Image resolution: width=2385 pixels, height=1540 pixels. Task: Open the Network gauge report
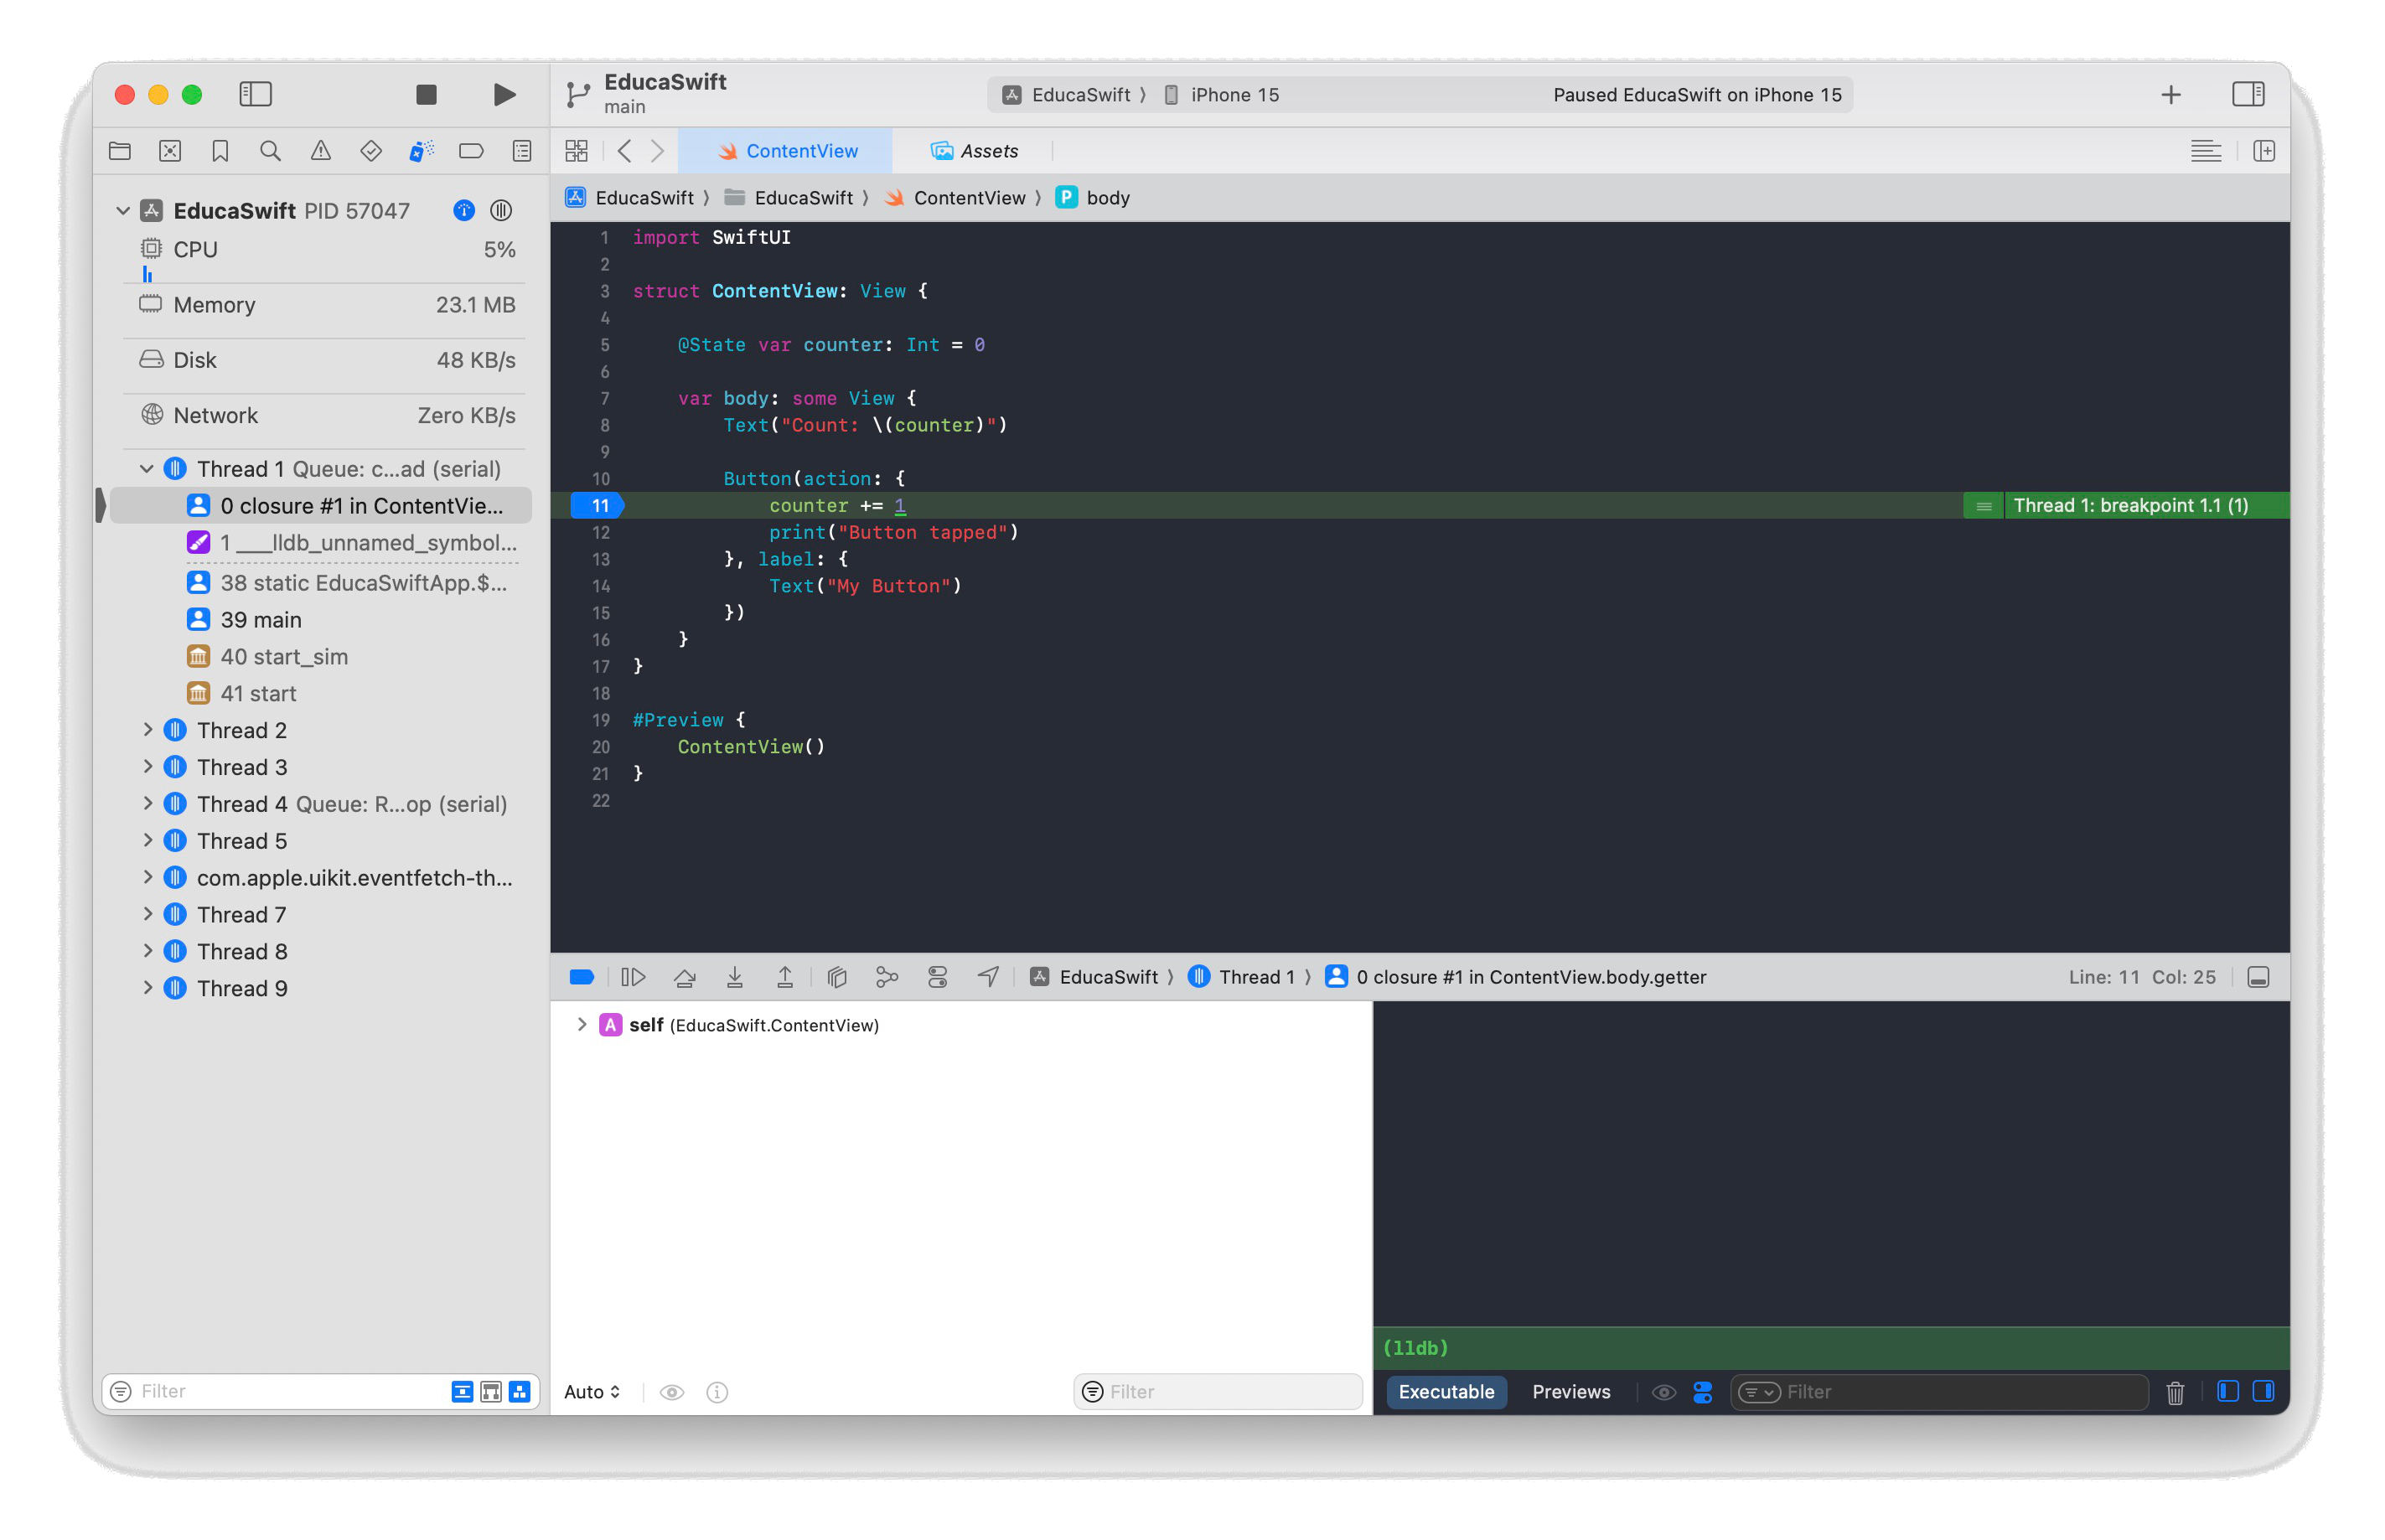(327, 415)
